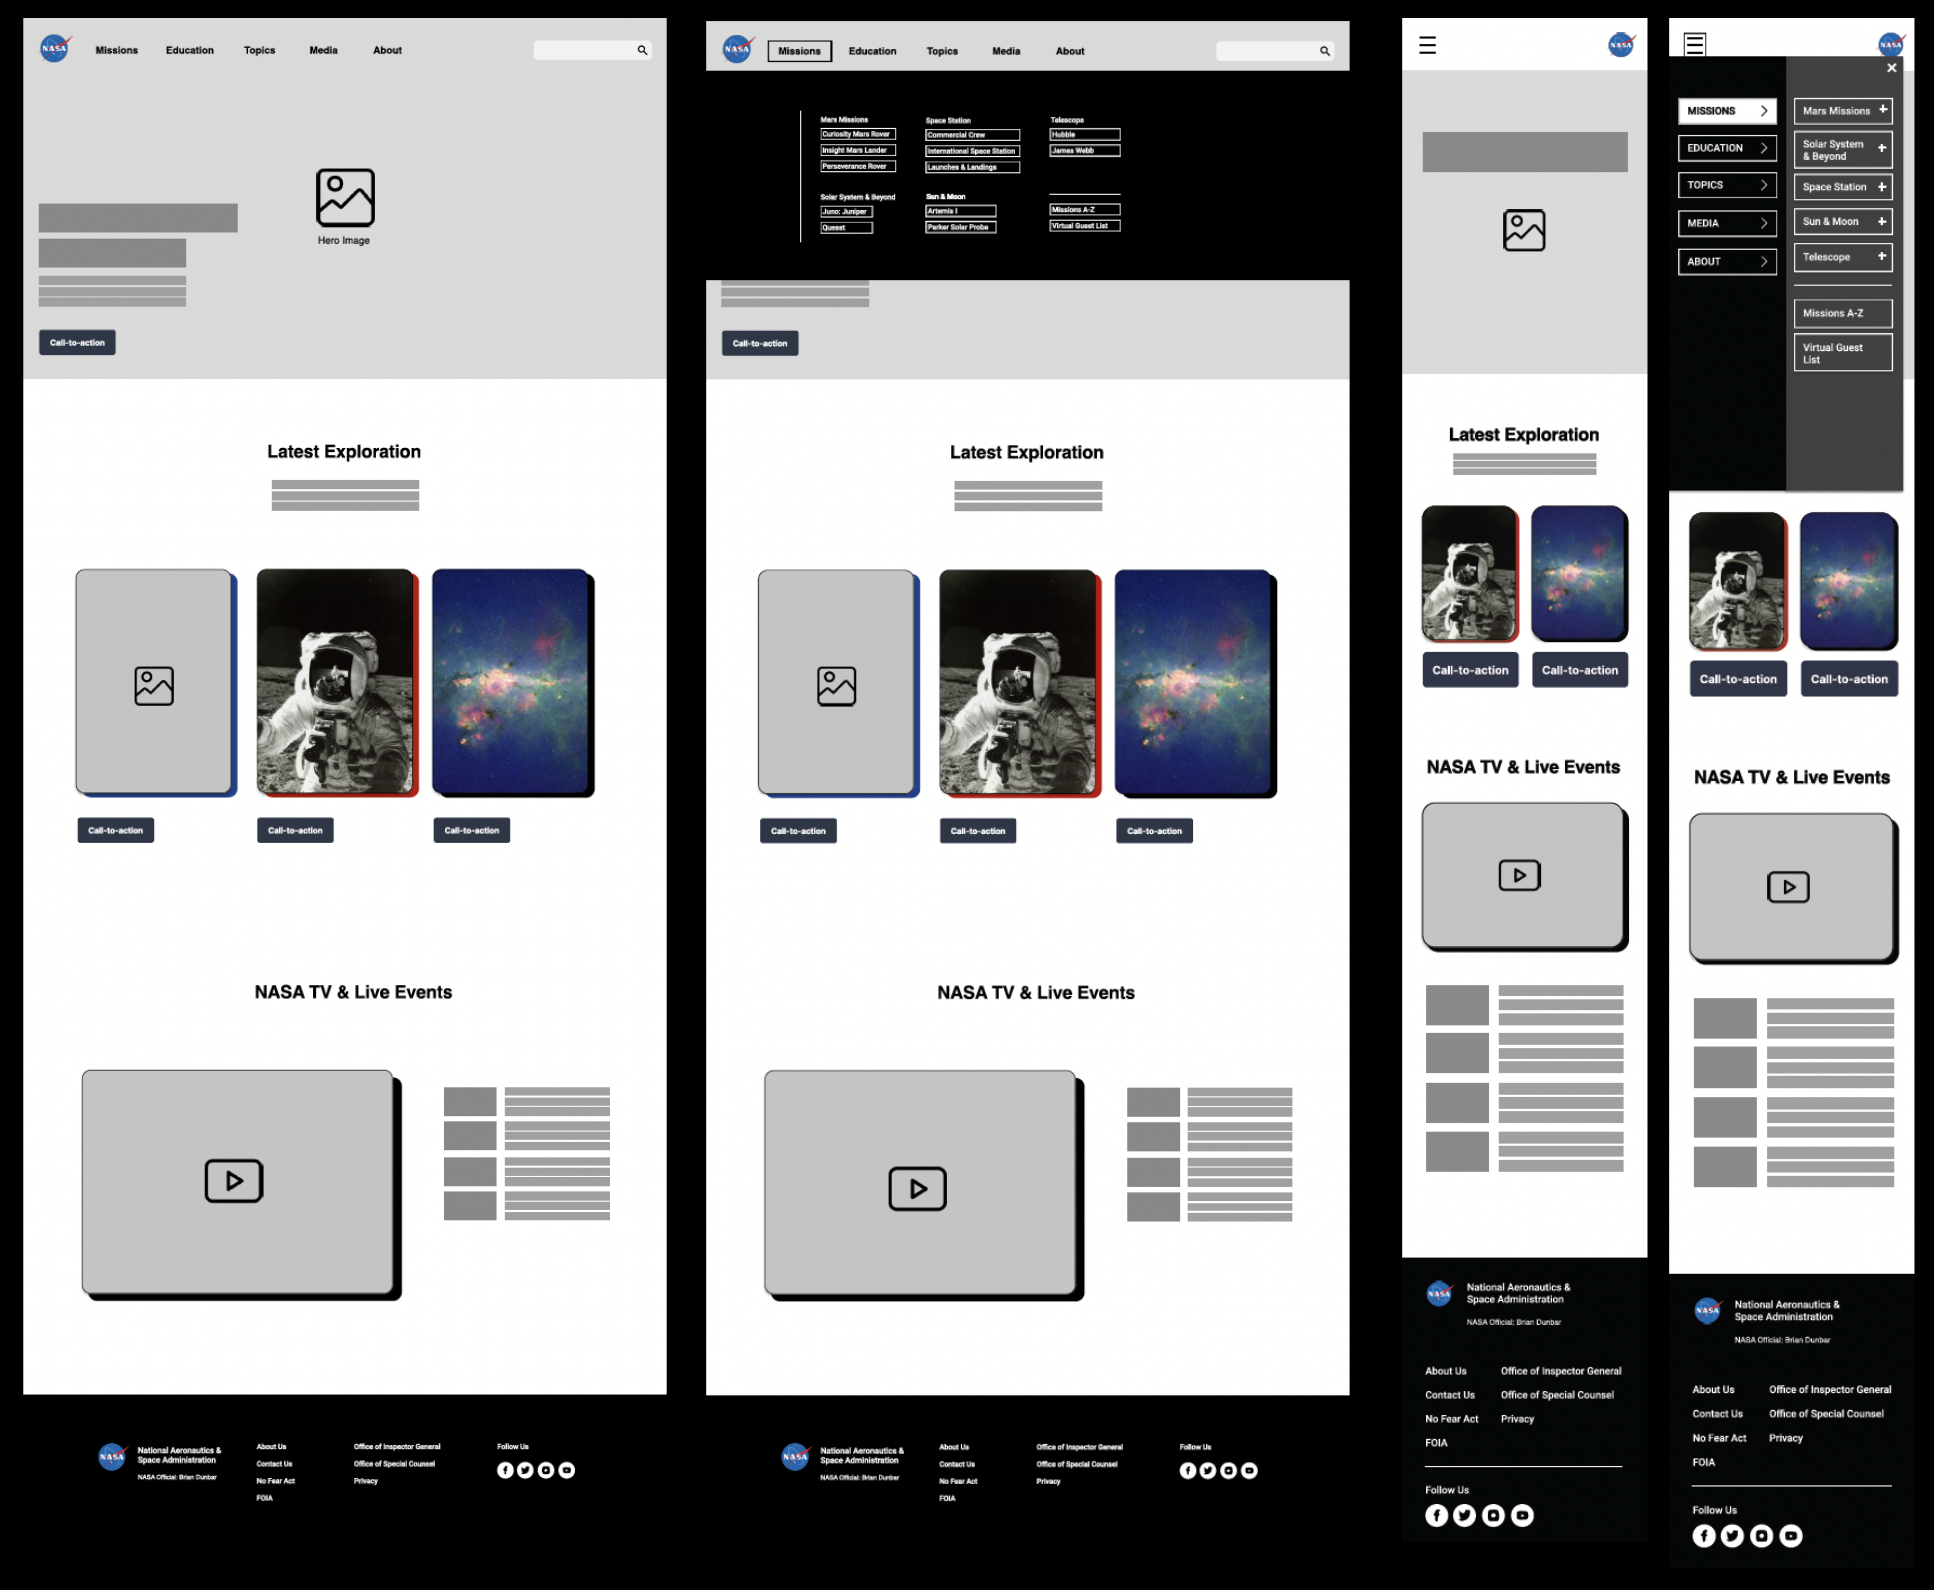Select the outlined Missions tab in navbar
1934x1590 pixels.
tap(799, 51)
